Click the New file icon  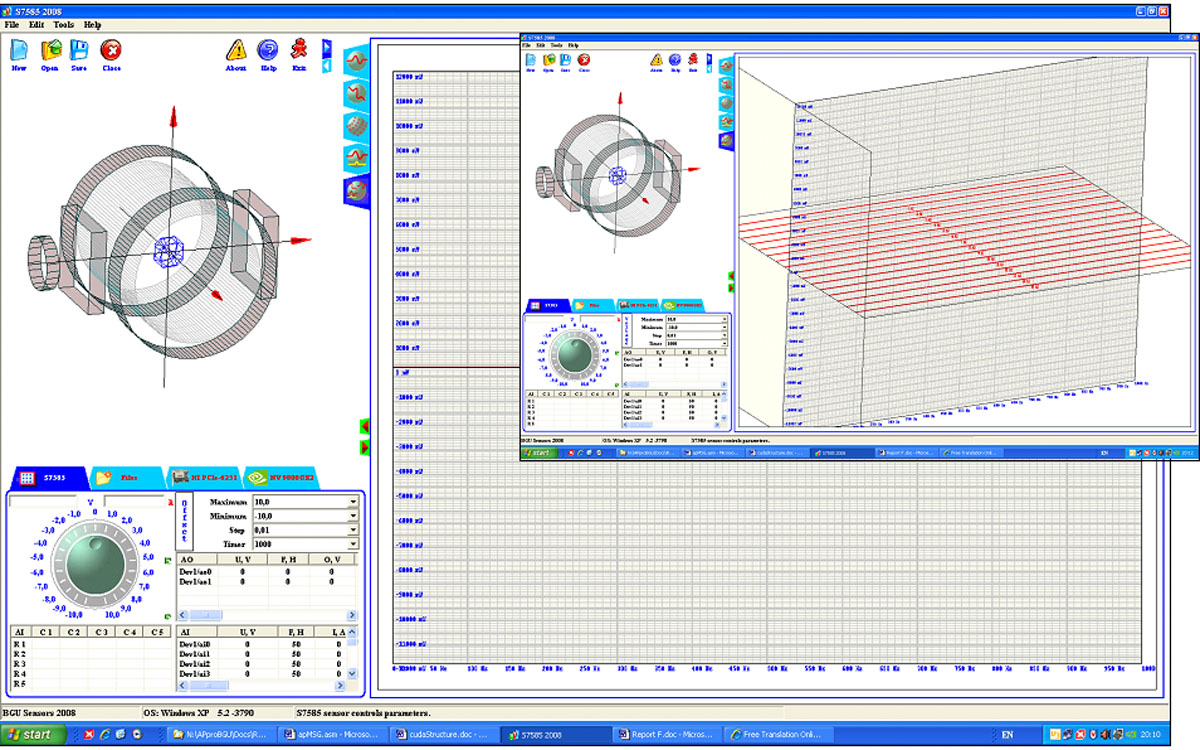[19, 50]
